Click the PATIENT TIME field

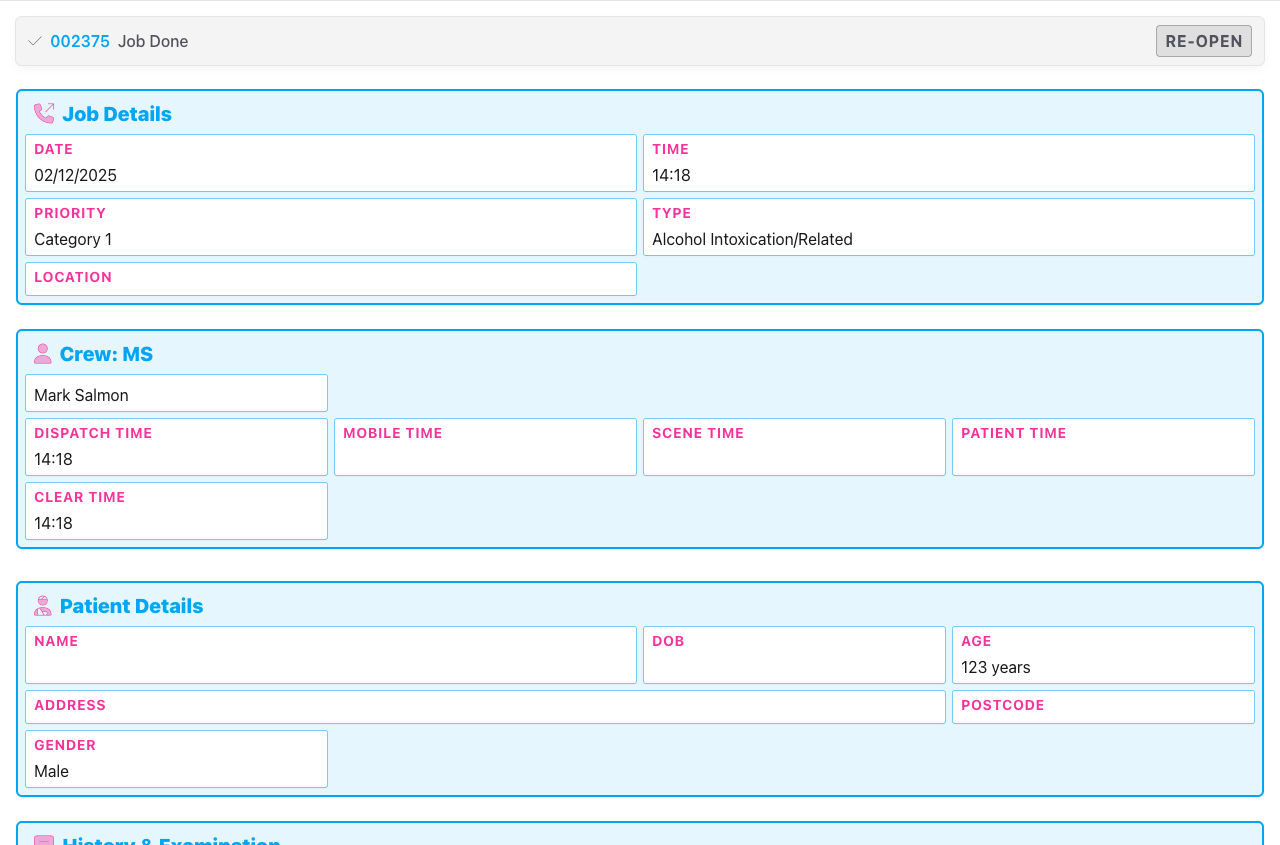point(1103,455)
